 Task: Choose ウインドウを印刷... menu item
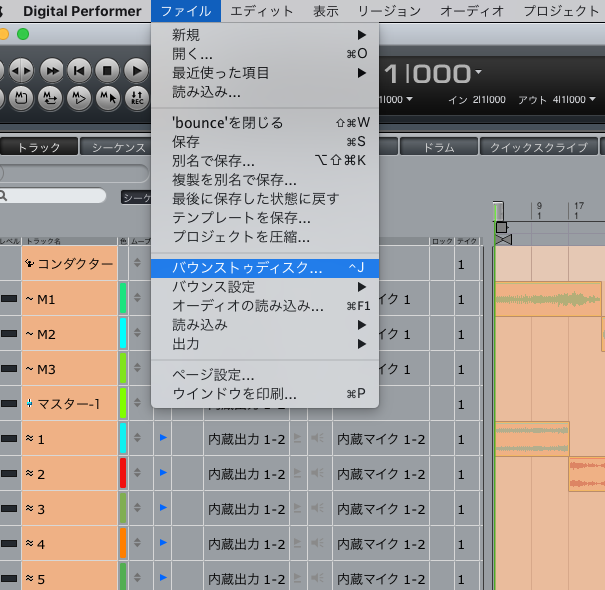pyautogui.click(x=265, y=394)
